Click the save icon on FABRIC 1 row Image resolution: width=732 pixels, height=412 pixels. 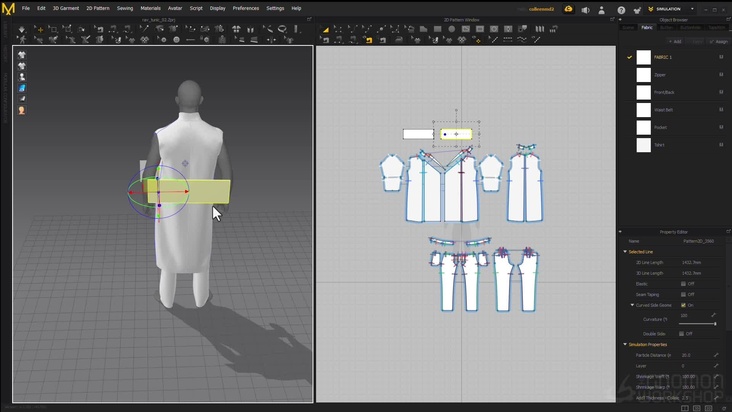721,57
